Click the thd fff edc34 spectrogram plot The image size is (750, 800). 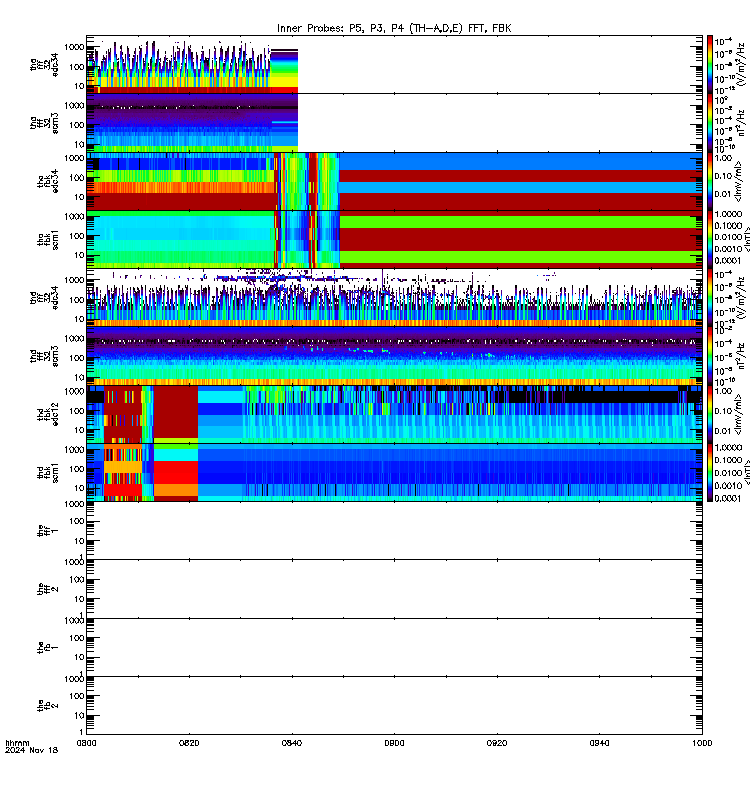pos(394,298)
